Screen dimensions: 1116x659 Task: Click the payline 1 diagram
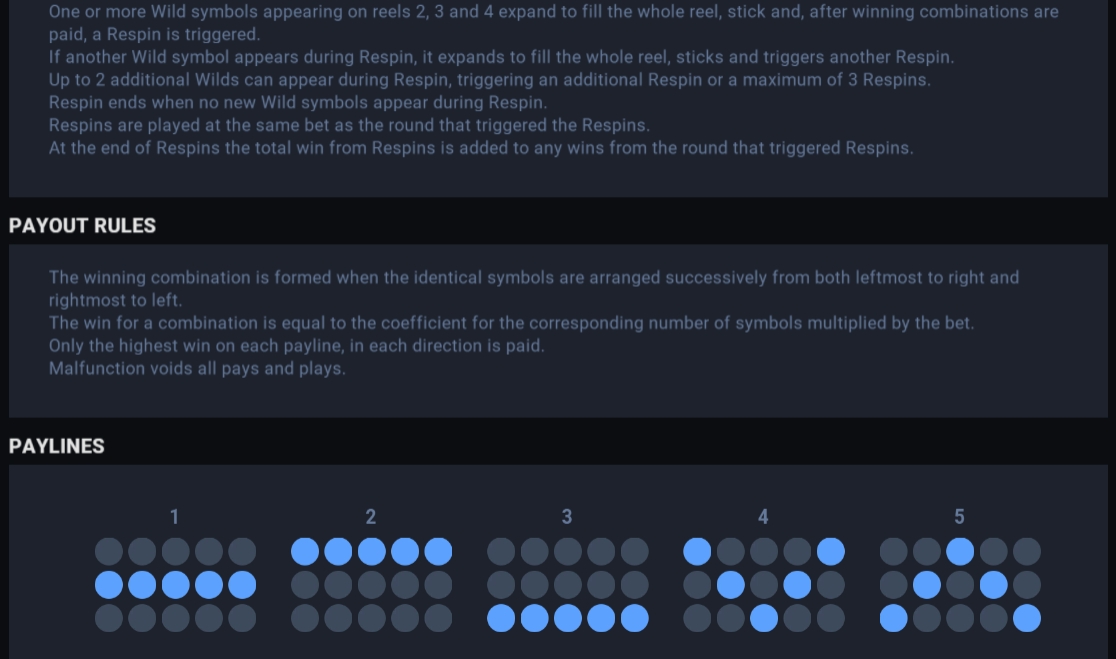tap(175, 584)
